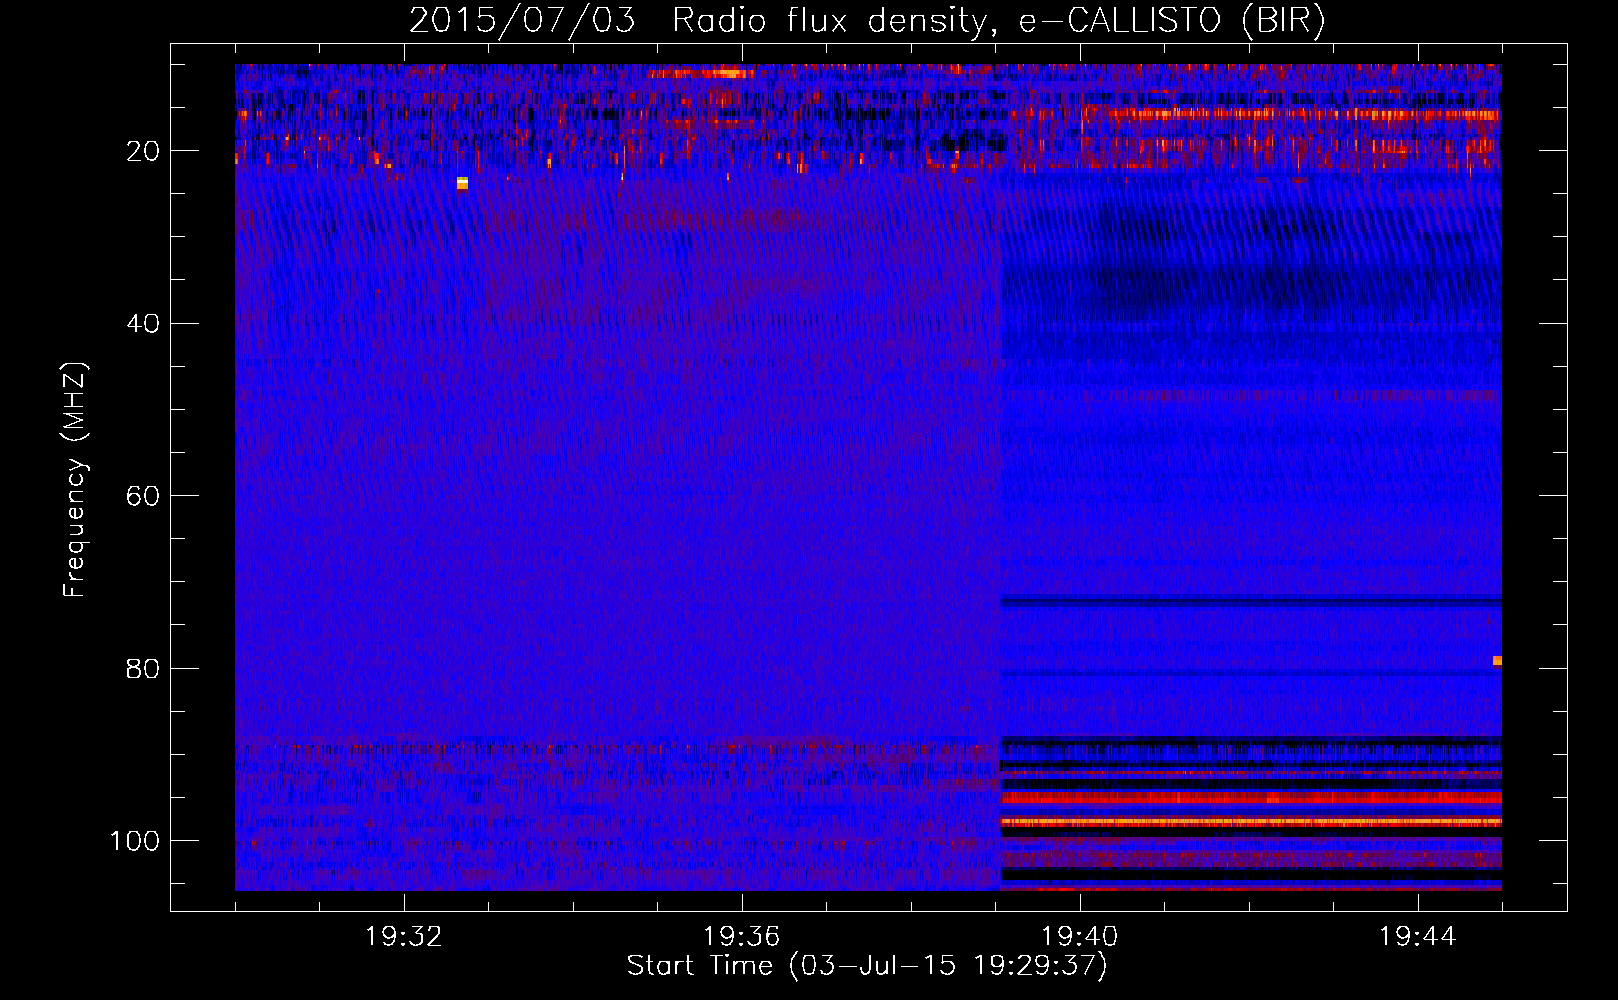Click the 19:40 time tick label
The height and width of the screenshot is (1000, 1618).
point(1079,936)
